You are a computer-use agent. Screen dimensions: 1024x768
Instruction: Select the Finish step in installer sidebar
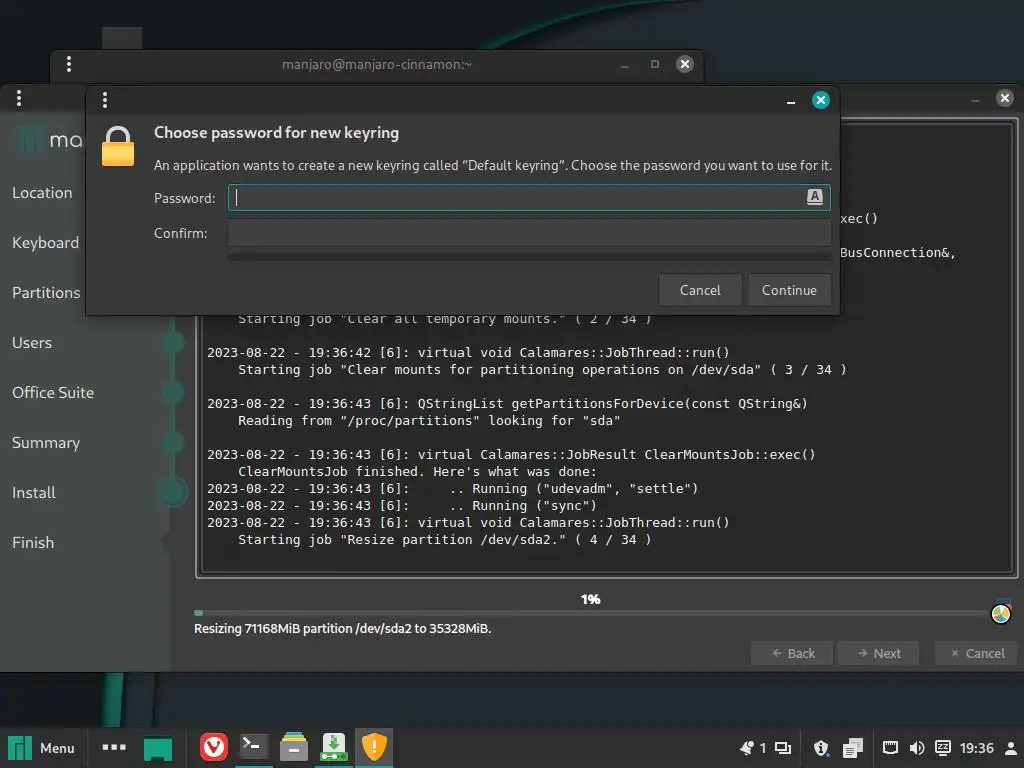pos(33,543)
